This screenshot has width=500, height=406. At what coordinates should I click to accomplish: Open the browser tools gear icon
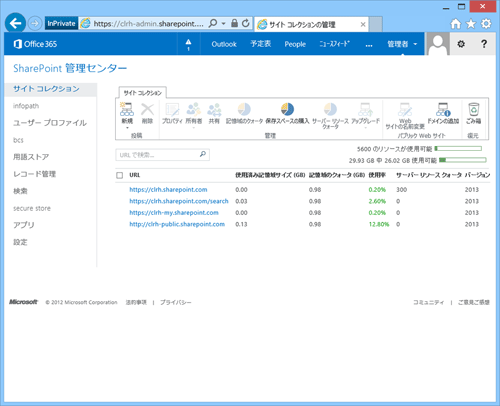(x=486, y=24)
